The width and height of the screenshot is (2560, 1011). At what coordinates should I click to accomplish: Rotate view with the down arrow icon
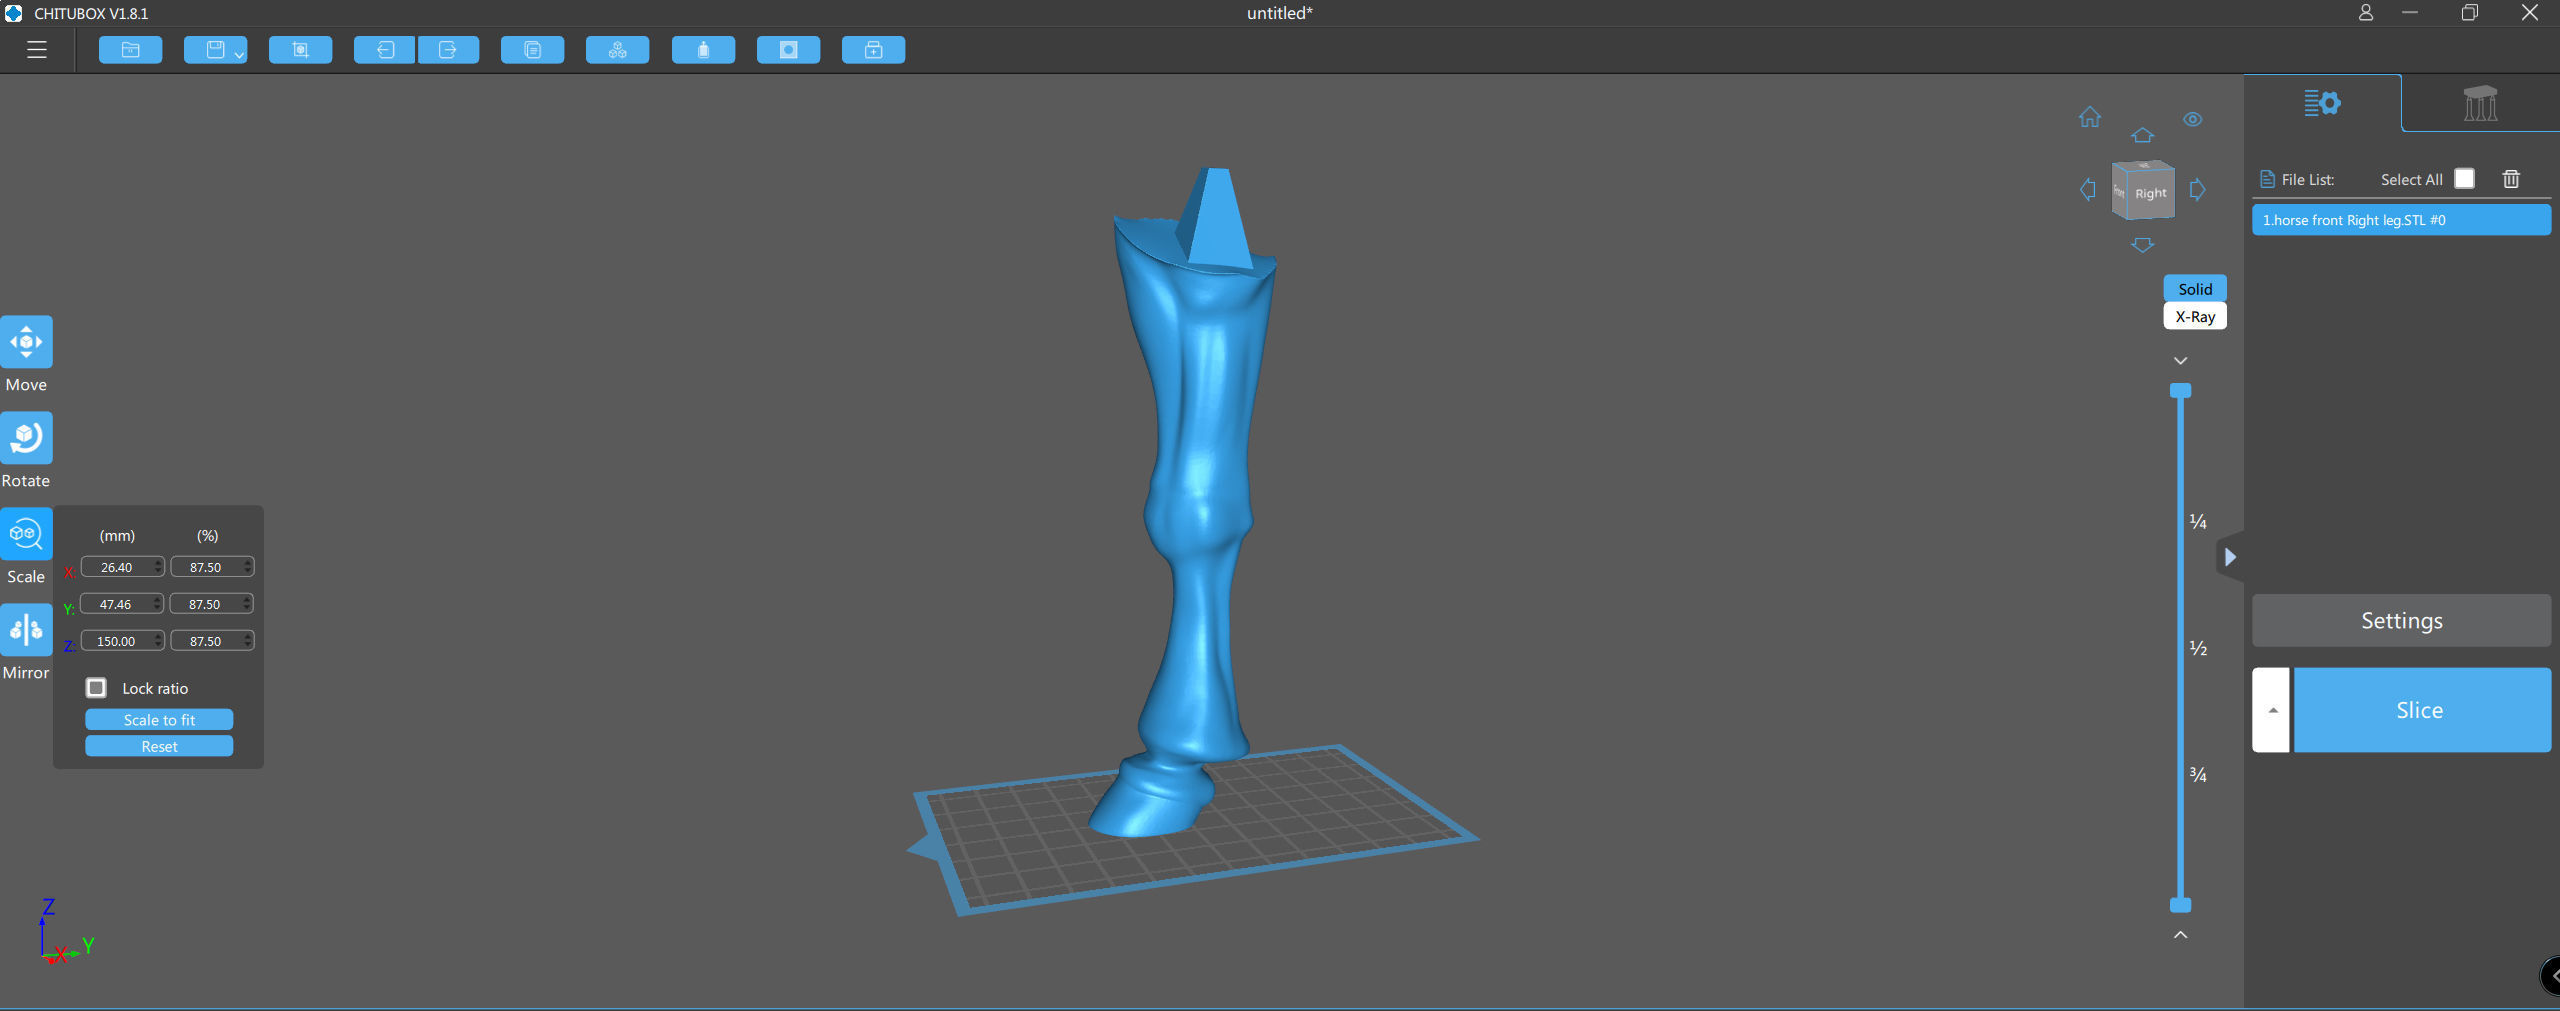click(x=2142, y=245)
